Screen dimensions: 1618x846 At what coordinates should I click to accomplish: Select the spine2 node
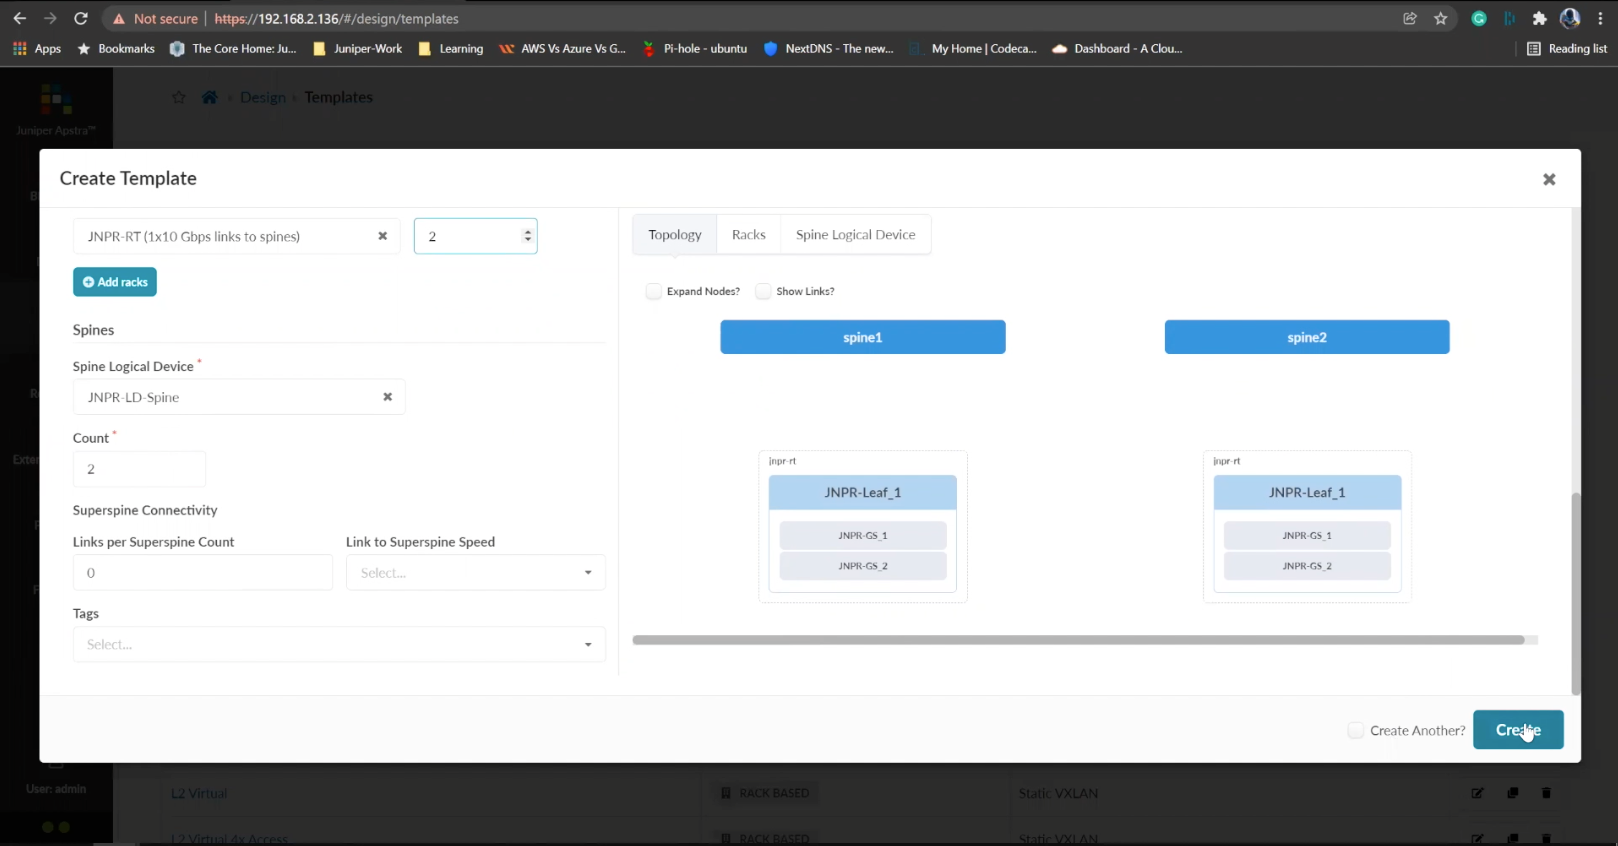click(1307, 337)
